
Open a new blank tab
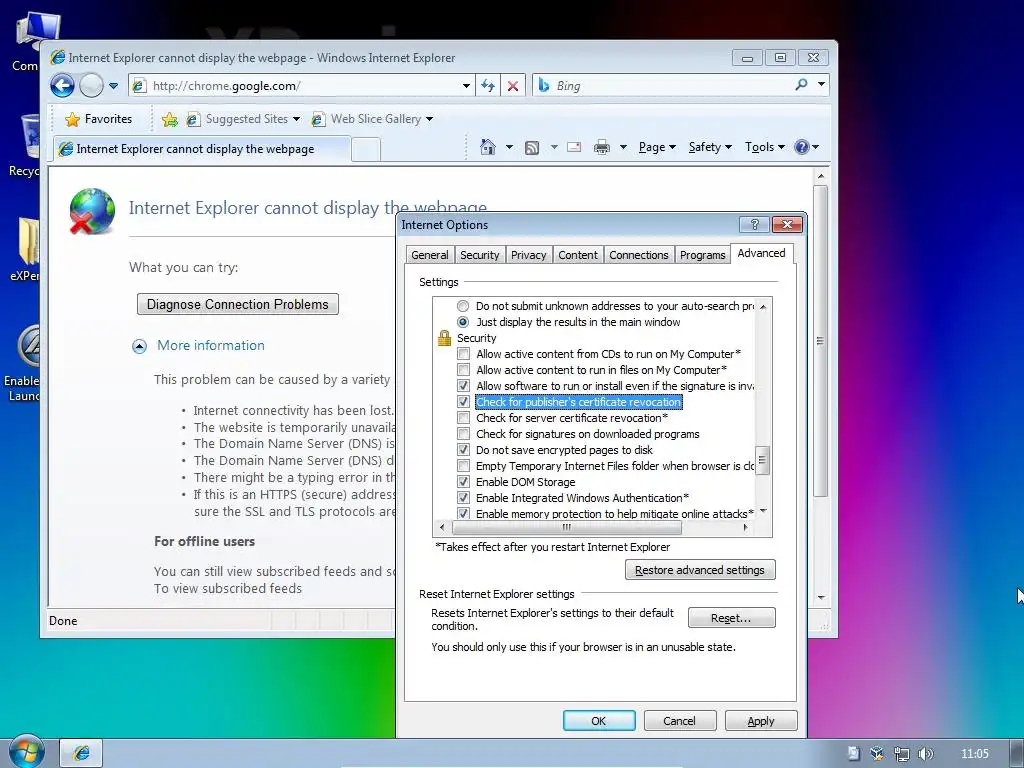[366, 150]
